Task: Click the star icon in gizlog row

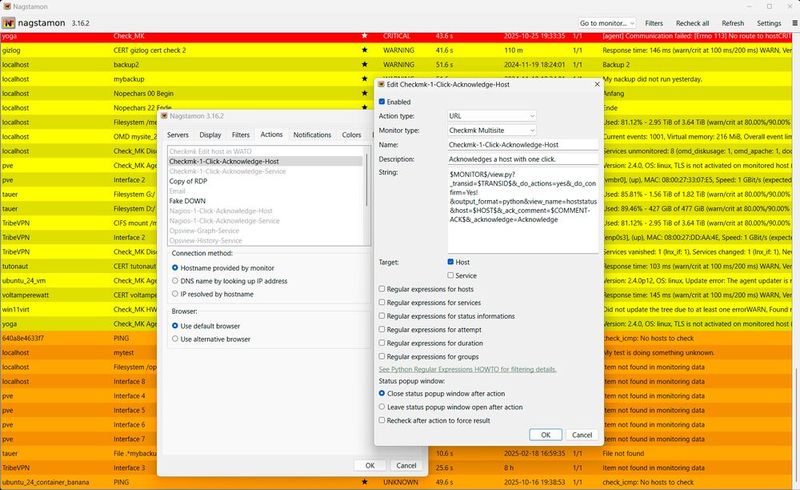Action: [x=364, y=50]
